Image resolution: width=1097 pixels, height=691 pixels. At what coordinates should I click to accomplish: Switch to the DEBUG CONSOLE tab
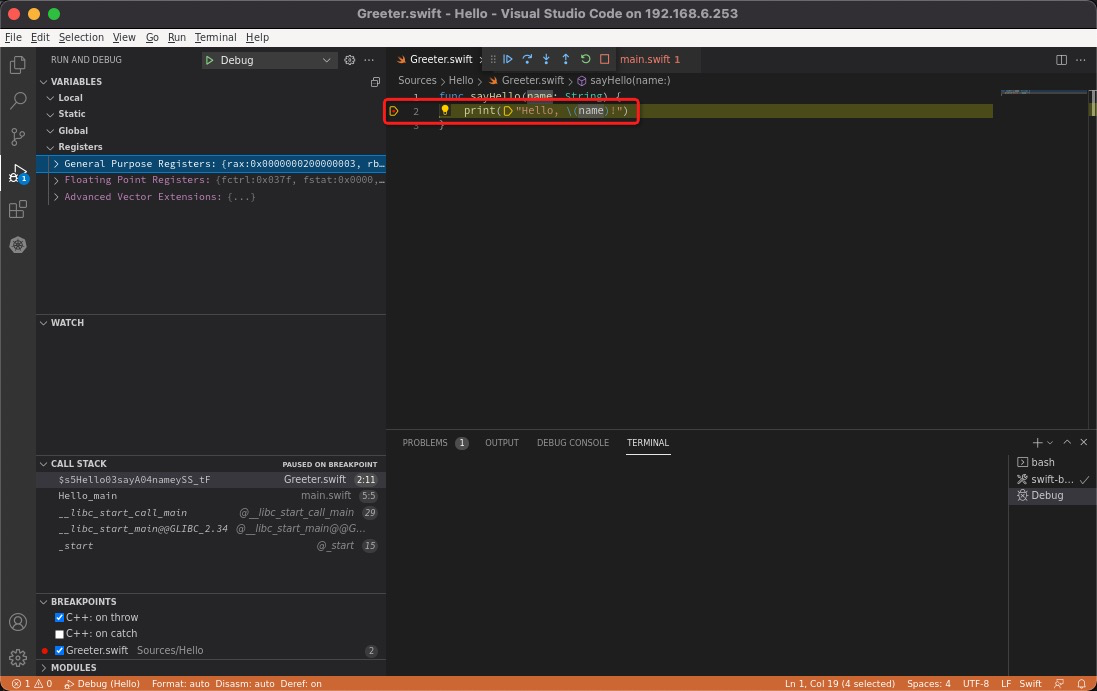click(573, 443)
